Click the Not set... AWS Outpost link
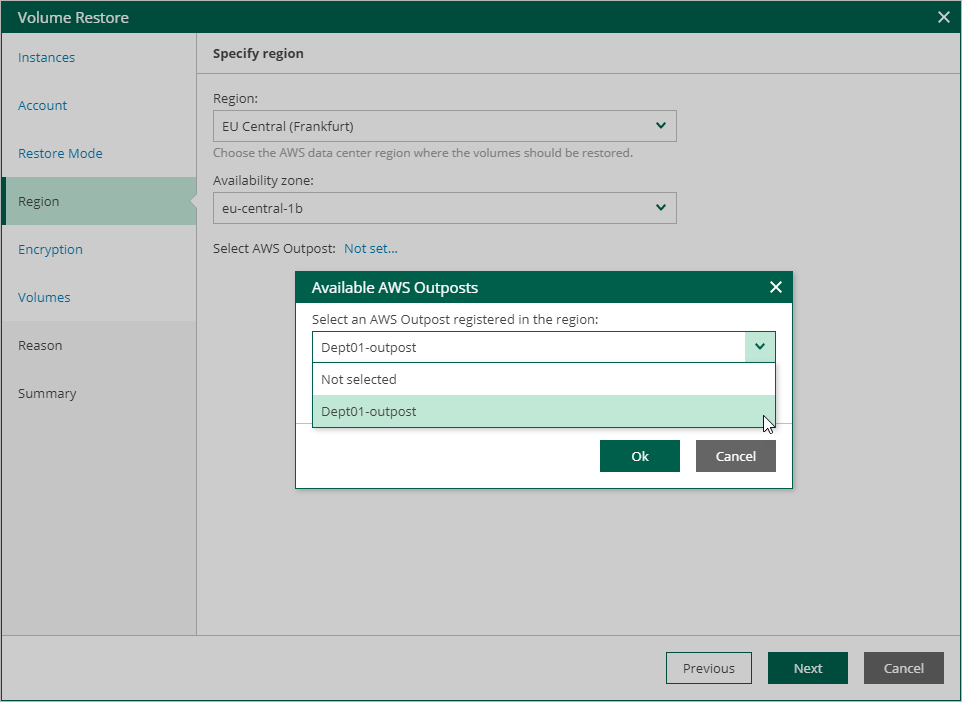 click(x=371, y=249)
